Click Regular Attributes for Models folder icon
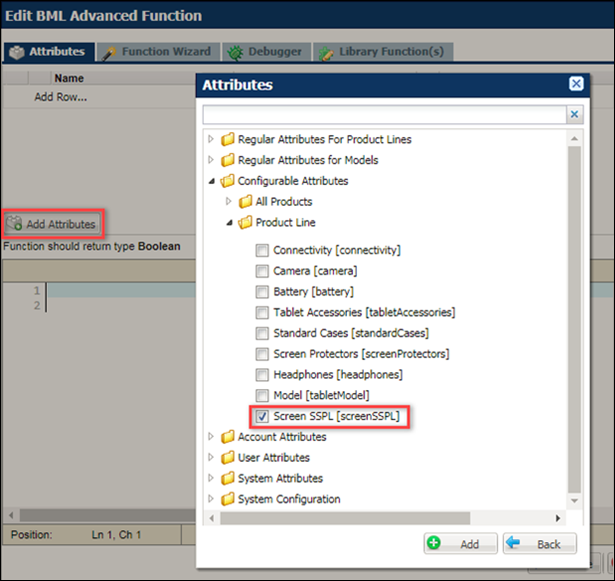This screenshot has height=581, width=615. tap(227, 160)
